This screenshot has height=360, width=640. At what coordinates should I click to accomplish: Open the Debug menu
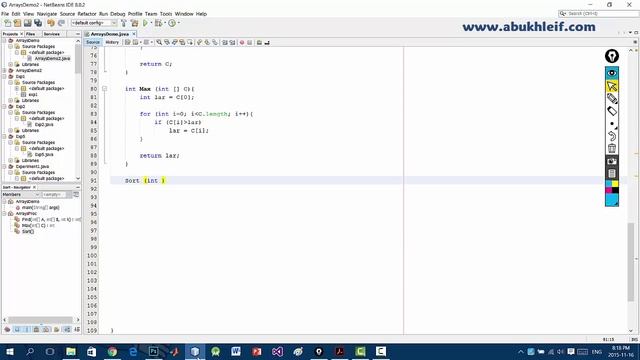[x=118, y=14]
